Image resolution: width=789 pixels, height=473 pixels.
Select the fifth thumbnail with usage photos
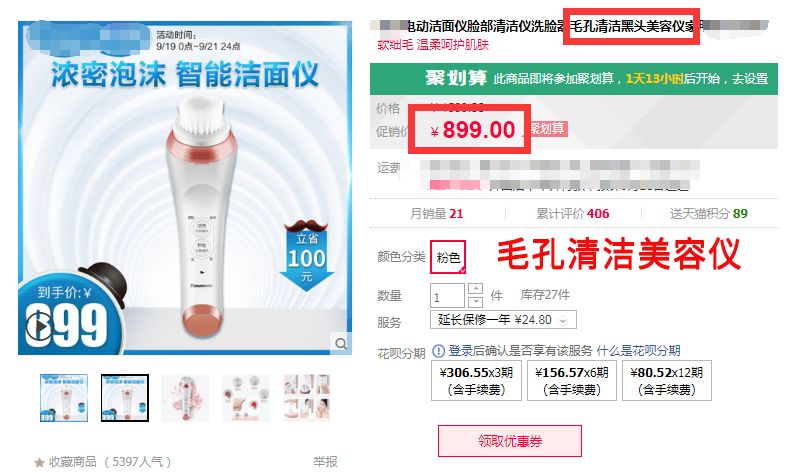point(306,398)
